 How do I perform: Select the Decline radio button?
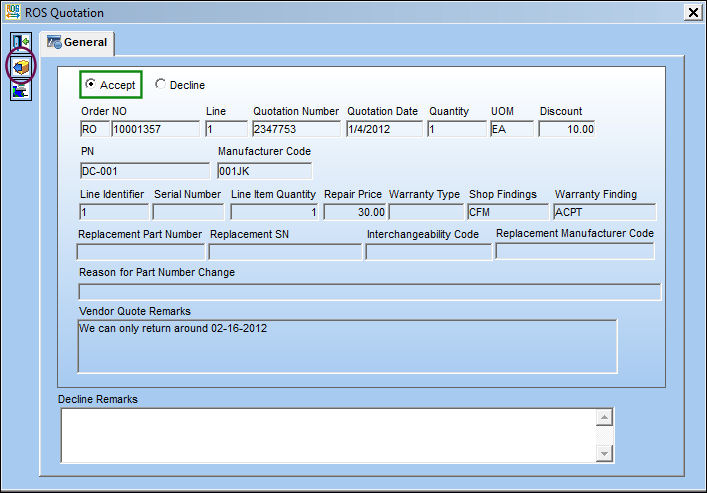[160, 84]
